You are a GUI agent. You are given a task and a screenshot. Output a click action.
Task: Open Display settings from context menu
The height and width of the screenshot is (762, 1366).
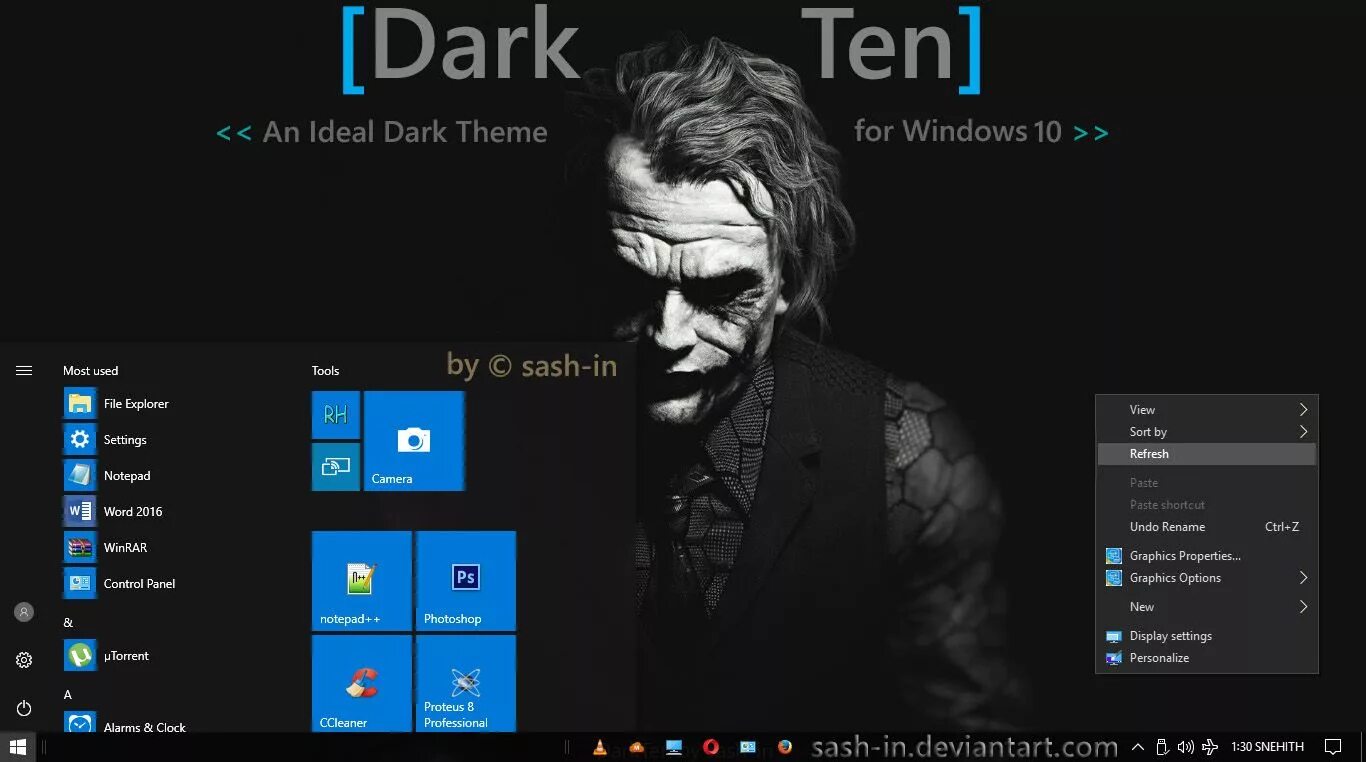click(x=1207, y=636)
